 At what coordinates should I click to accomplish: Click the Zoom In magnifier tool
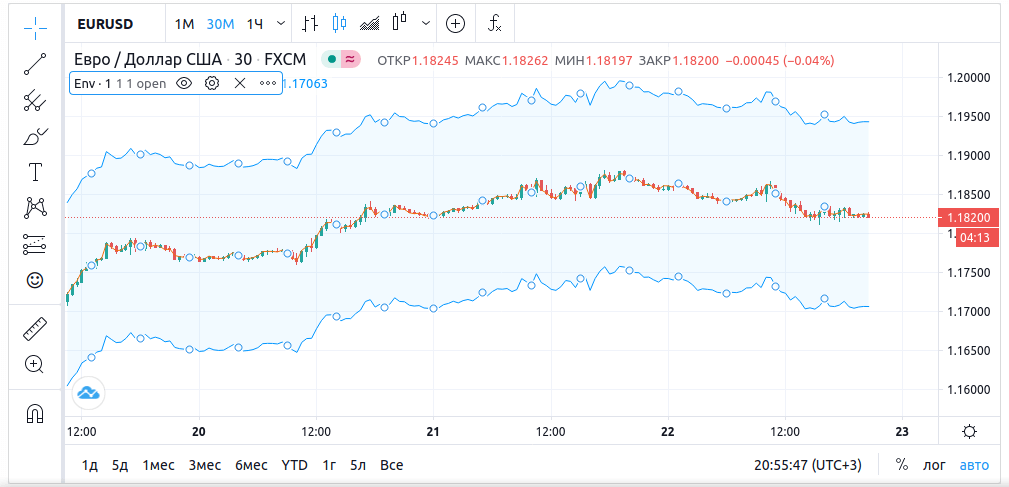(35, 365)
